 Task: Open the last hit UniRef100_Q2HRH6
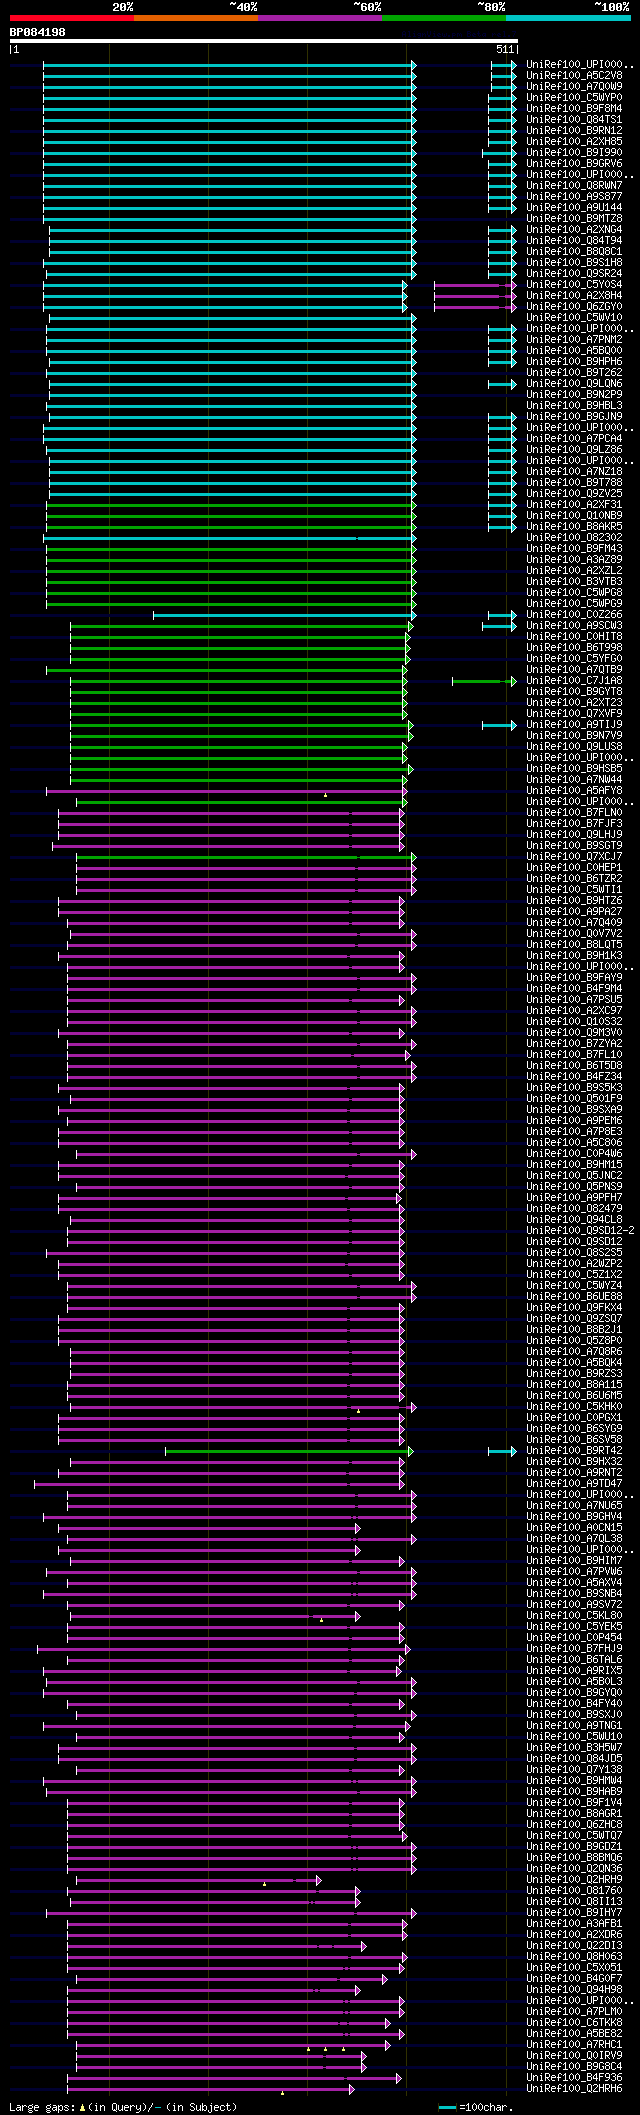tap(574, 2088)
